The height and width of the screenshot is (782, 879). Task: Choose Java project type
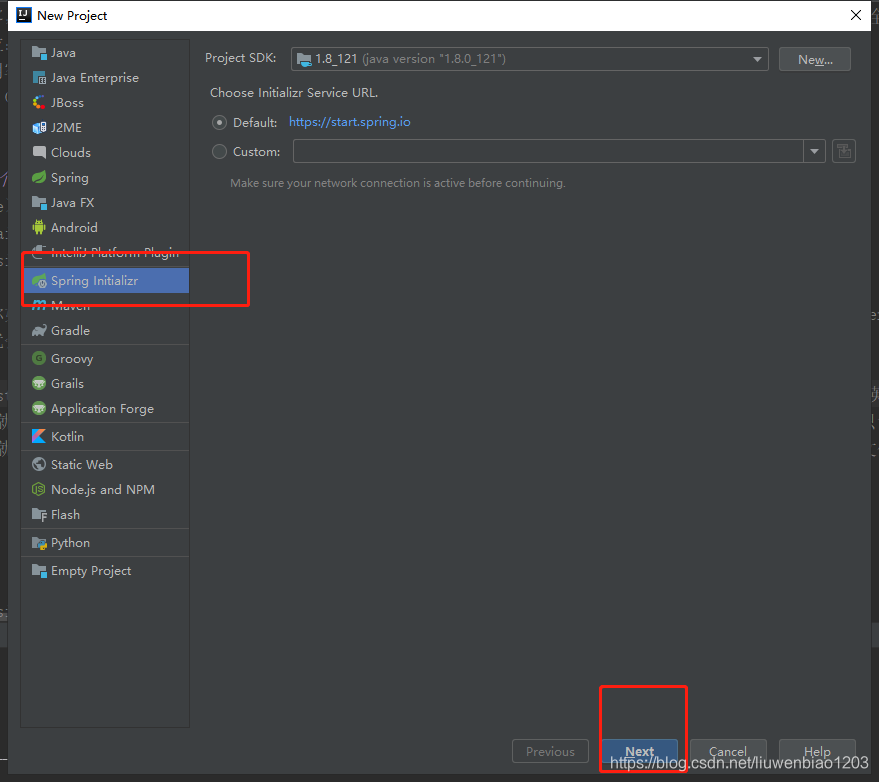[x=105, y=53]
